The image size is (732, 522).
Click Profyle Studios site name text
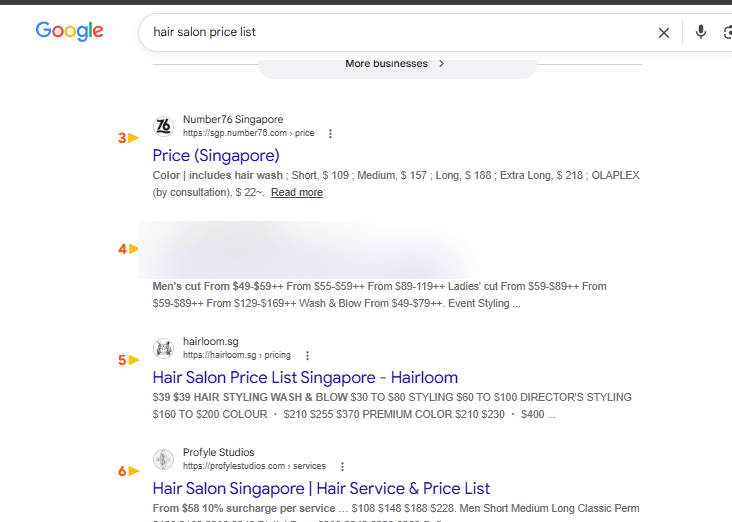click(x=218, y=452)
